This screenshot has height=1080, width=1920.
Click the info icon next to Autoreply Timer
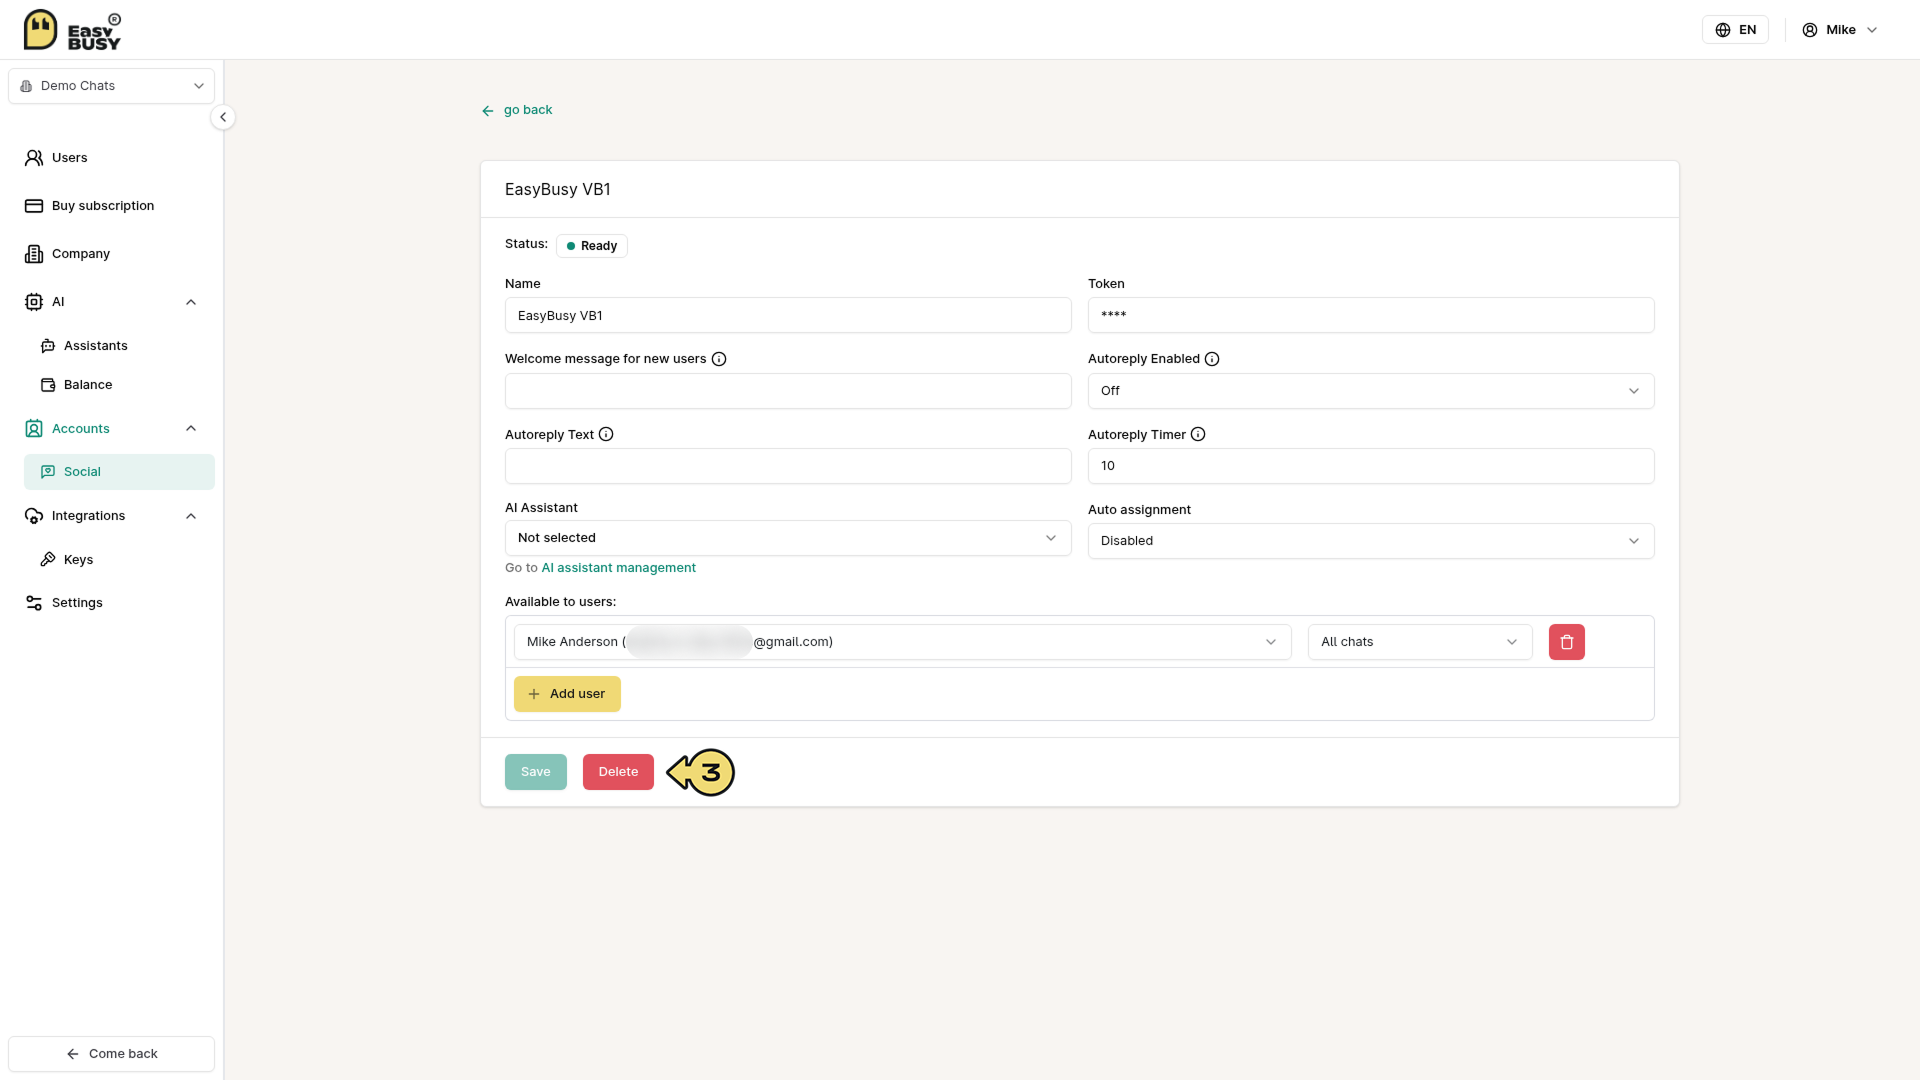point(1198,434)
